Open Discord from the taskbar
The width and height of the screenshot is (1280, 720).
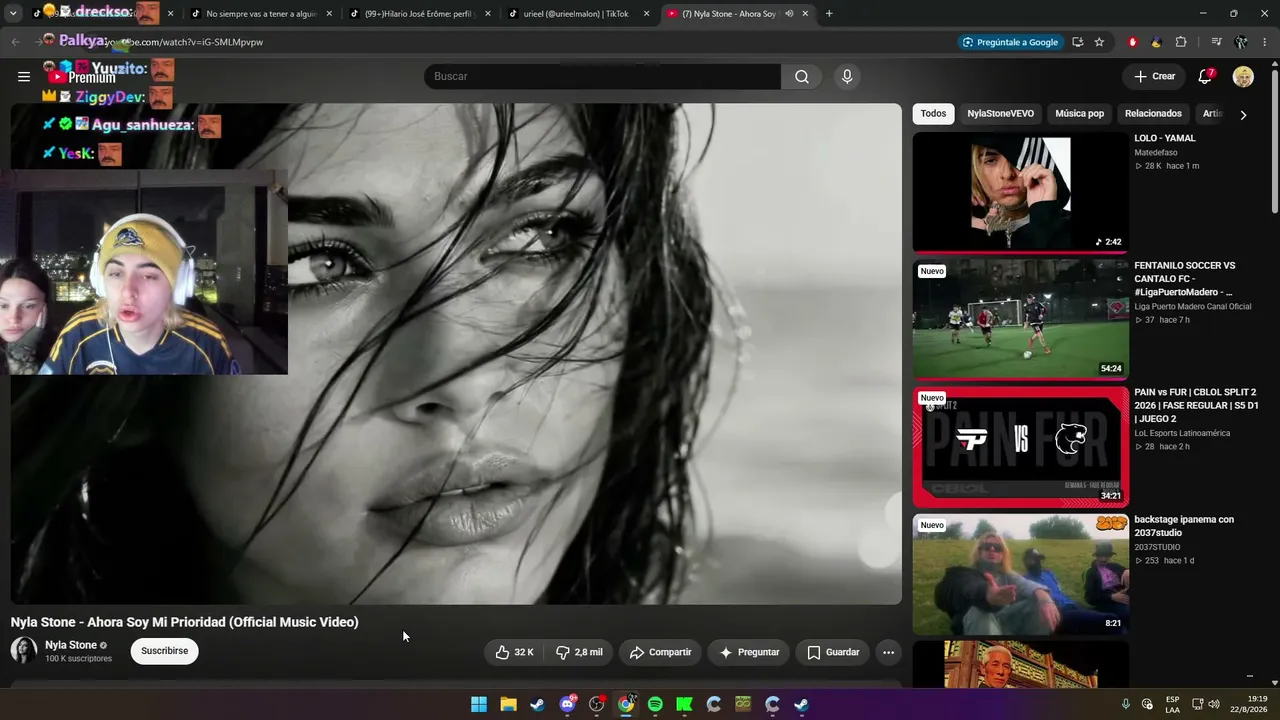(567, 704)
